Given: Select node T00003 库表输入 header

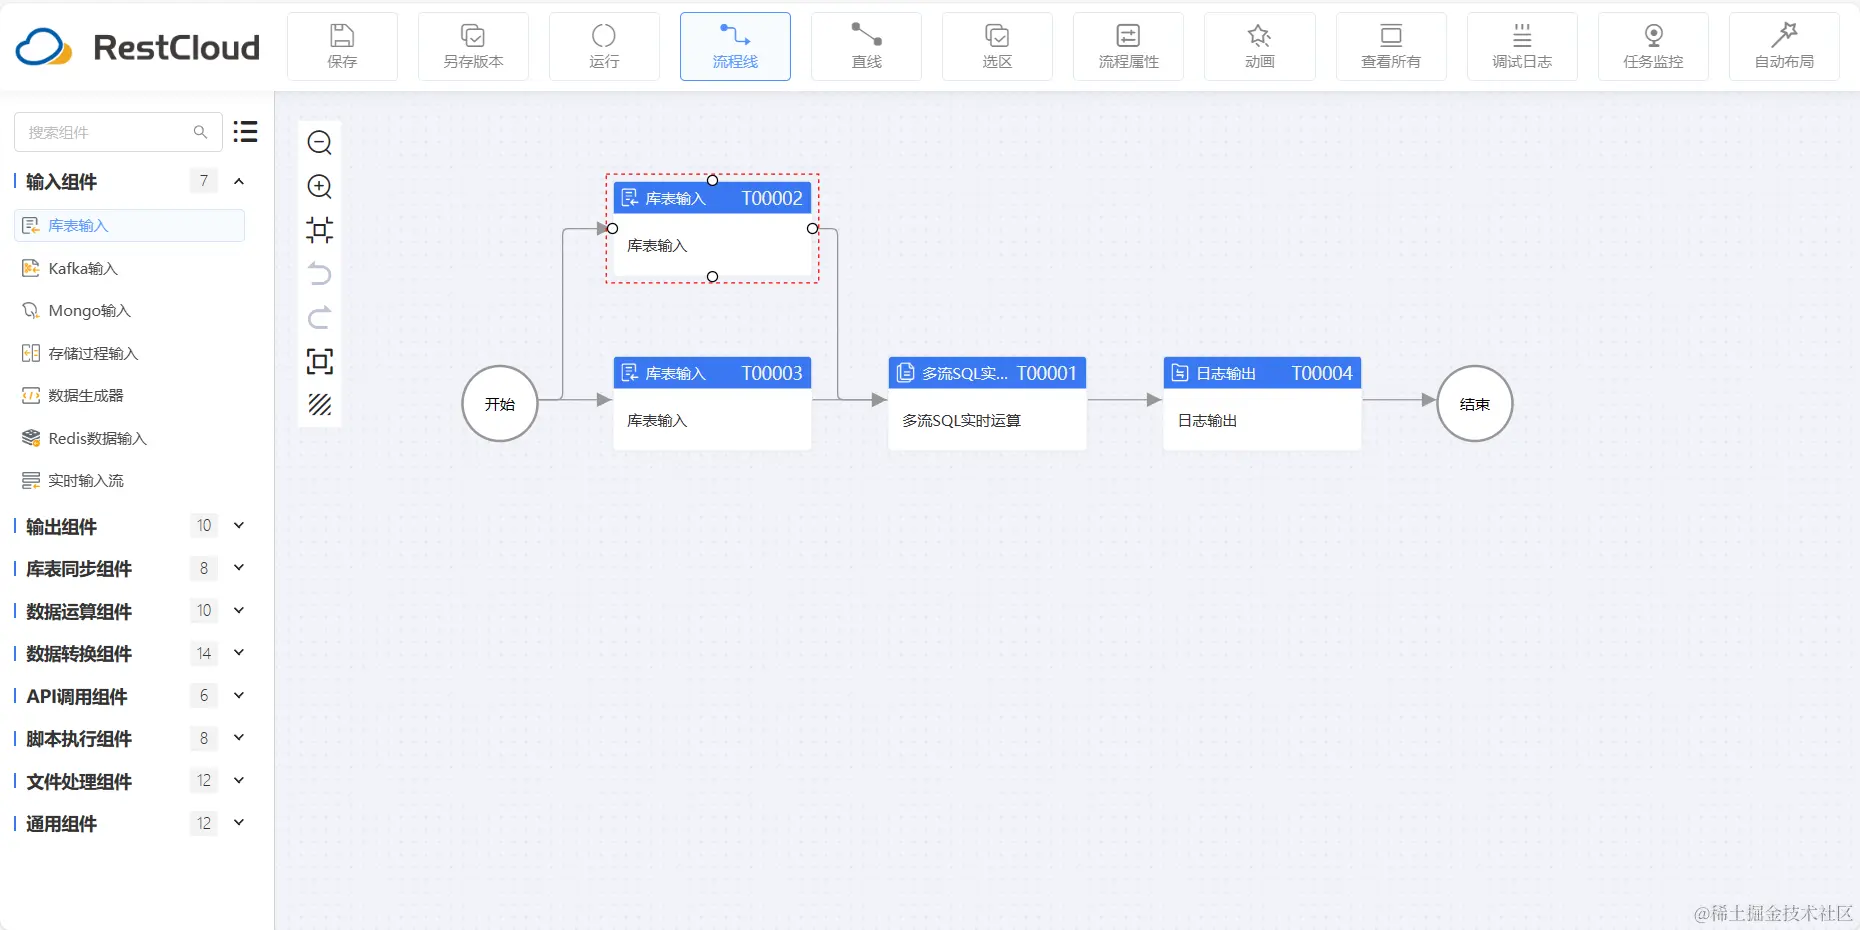Looking at the screenshot, I should tap(712, 373).
